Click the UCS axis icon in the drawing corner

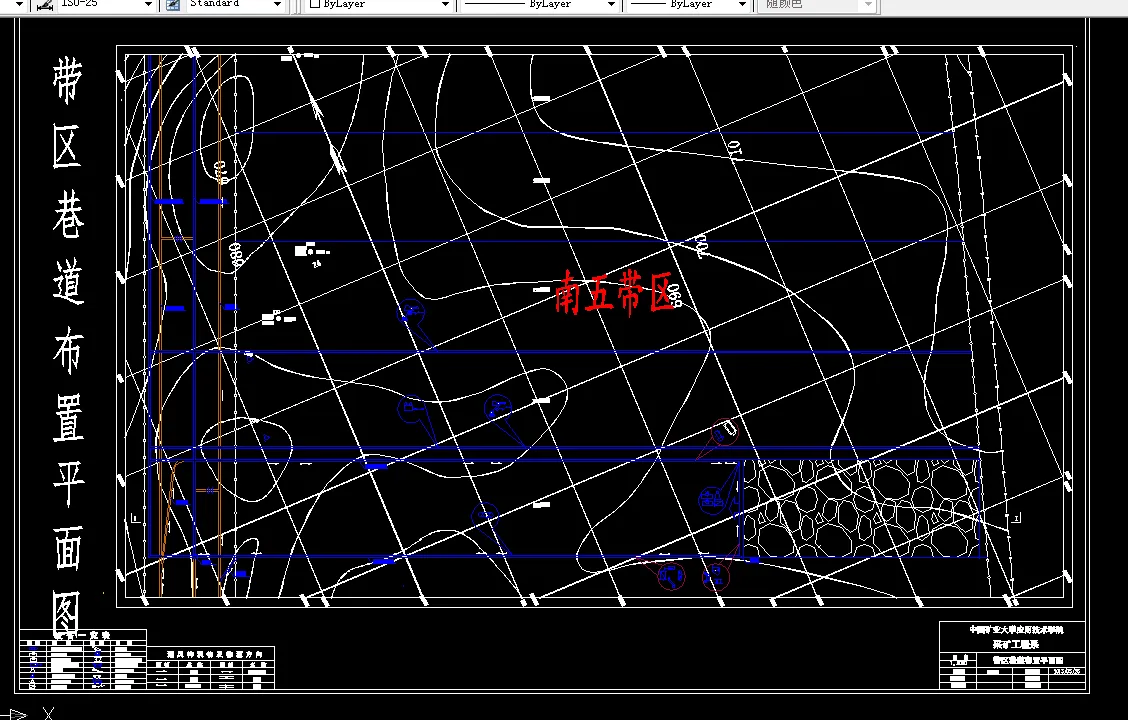[29, 714]
